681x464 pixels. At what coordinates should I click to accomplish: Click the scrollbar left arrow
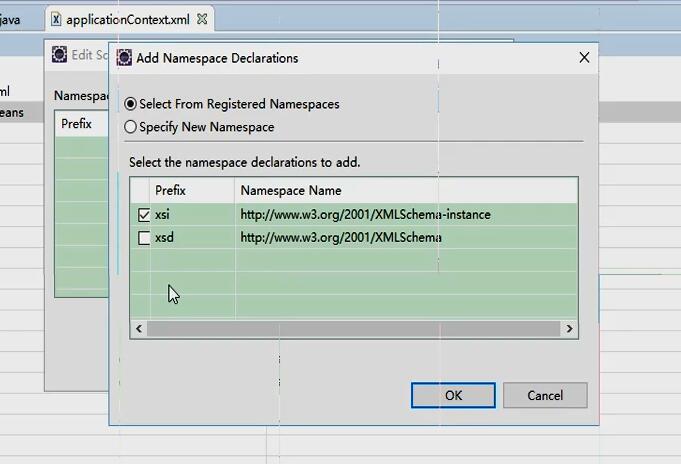point(139,328)
